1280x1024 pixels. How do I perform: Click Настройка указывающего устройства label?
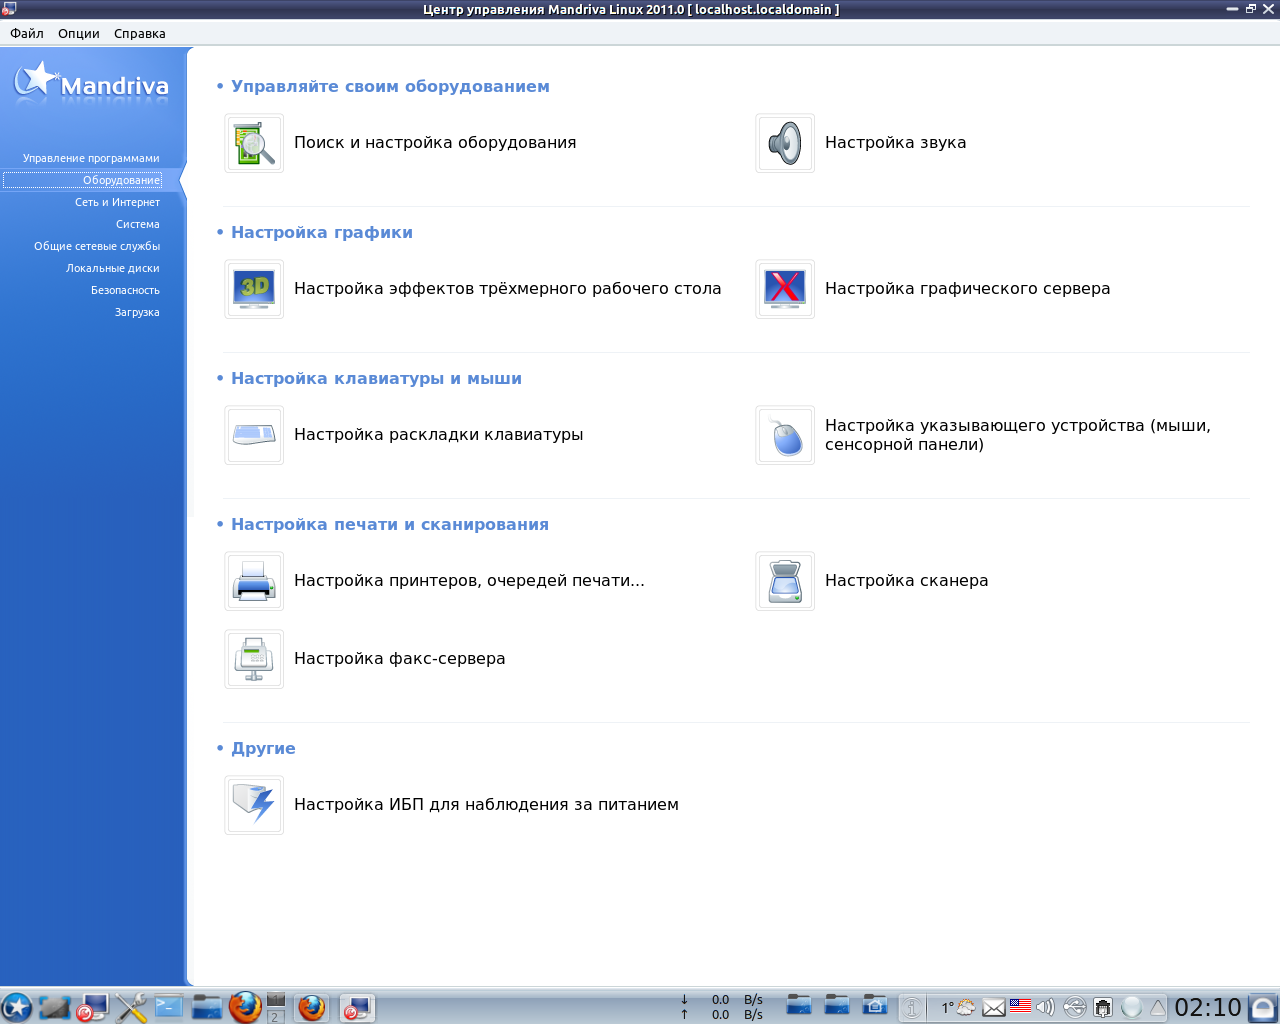pos(1018,435)
